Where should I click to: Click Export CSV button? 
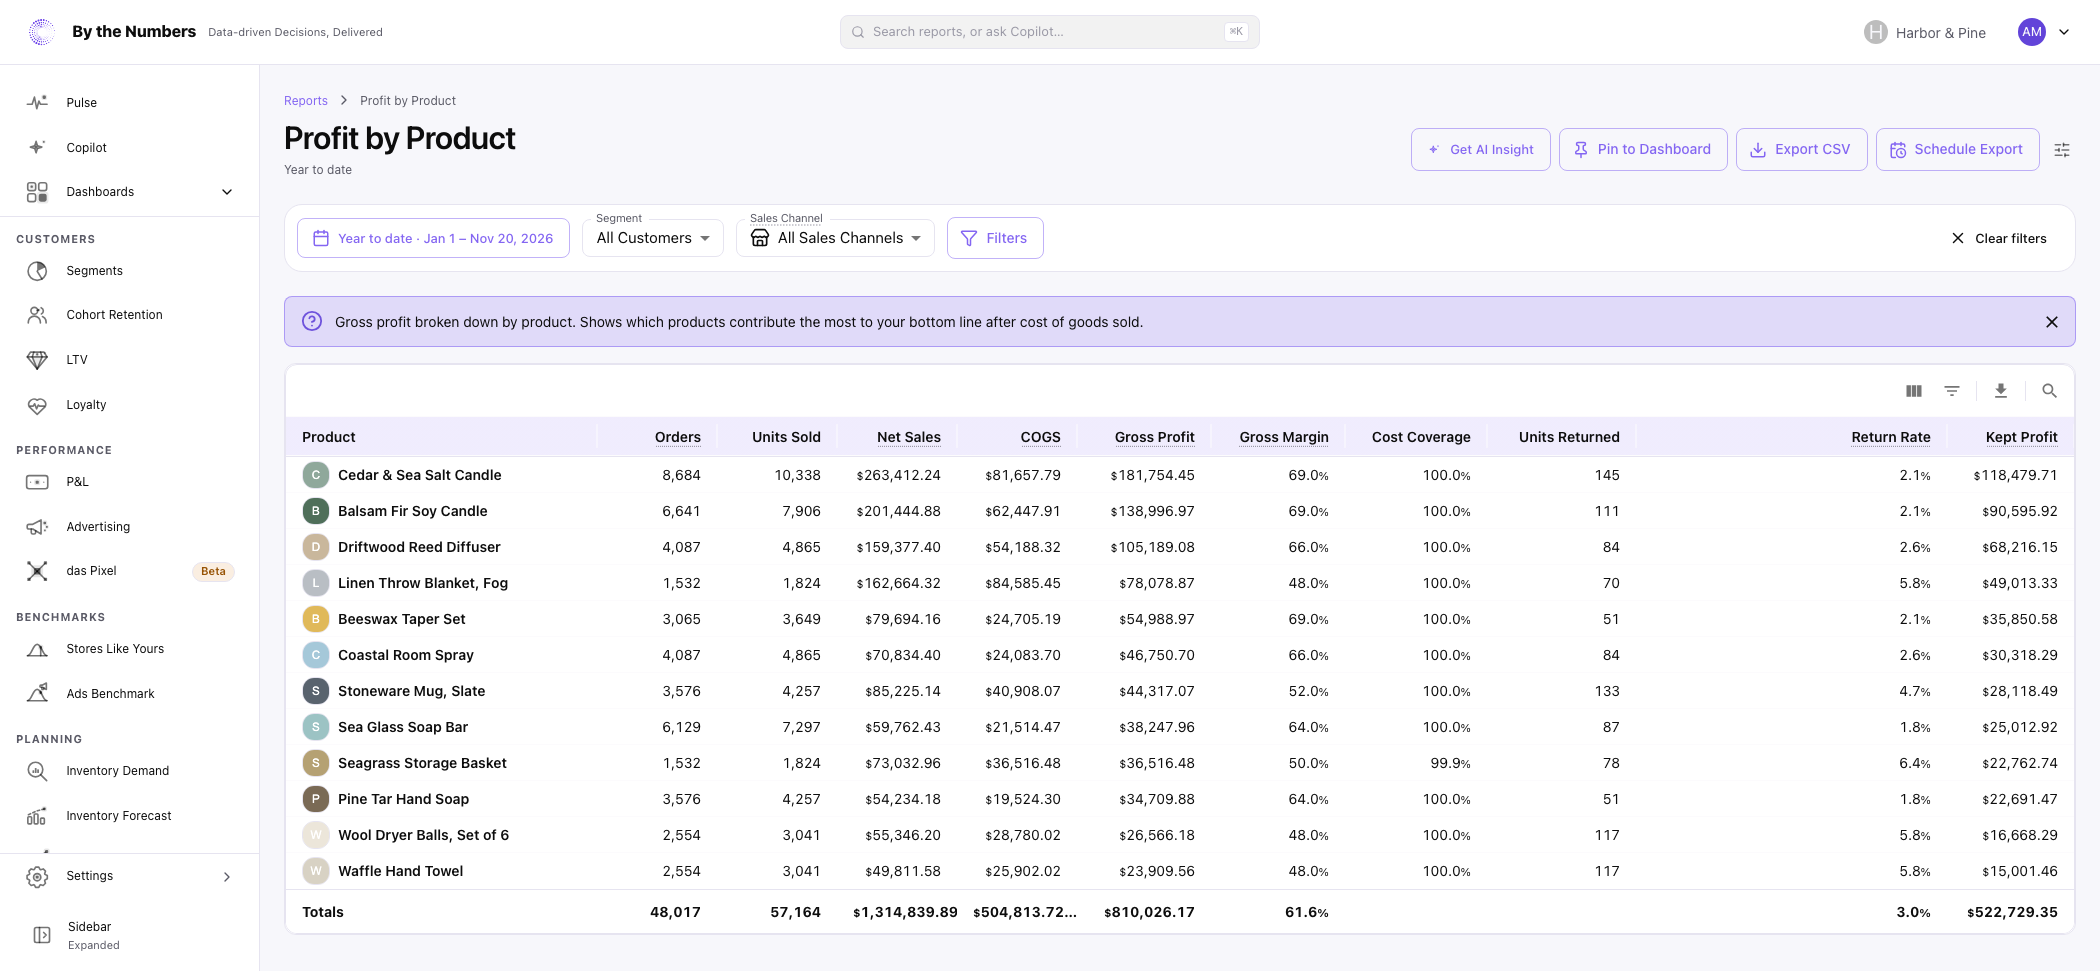tap(1801, 149)
